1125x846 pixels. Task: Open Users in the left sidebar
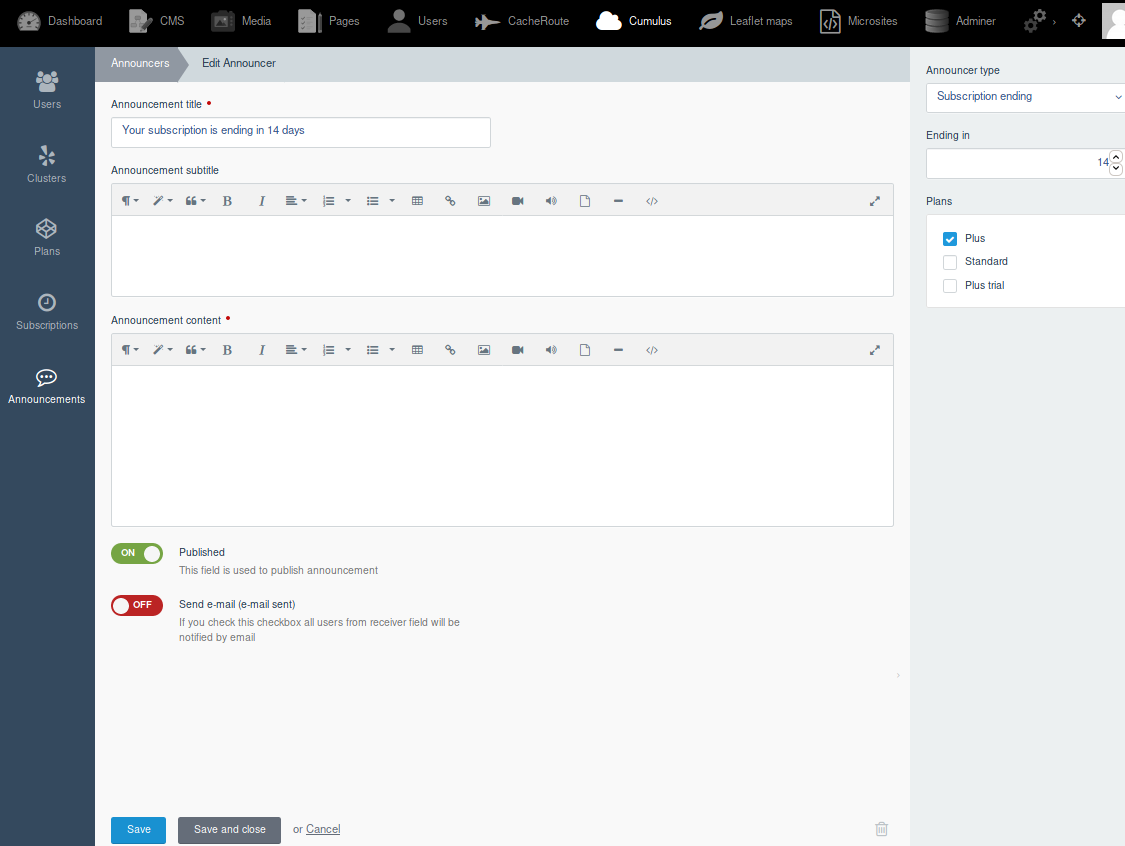point(47,90)
